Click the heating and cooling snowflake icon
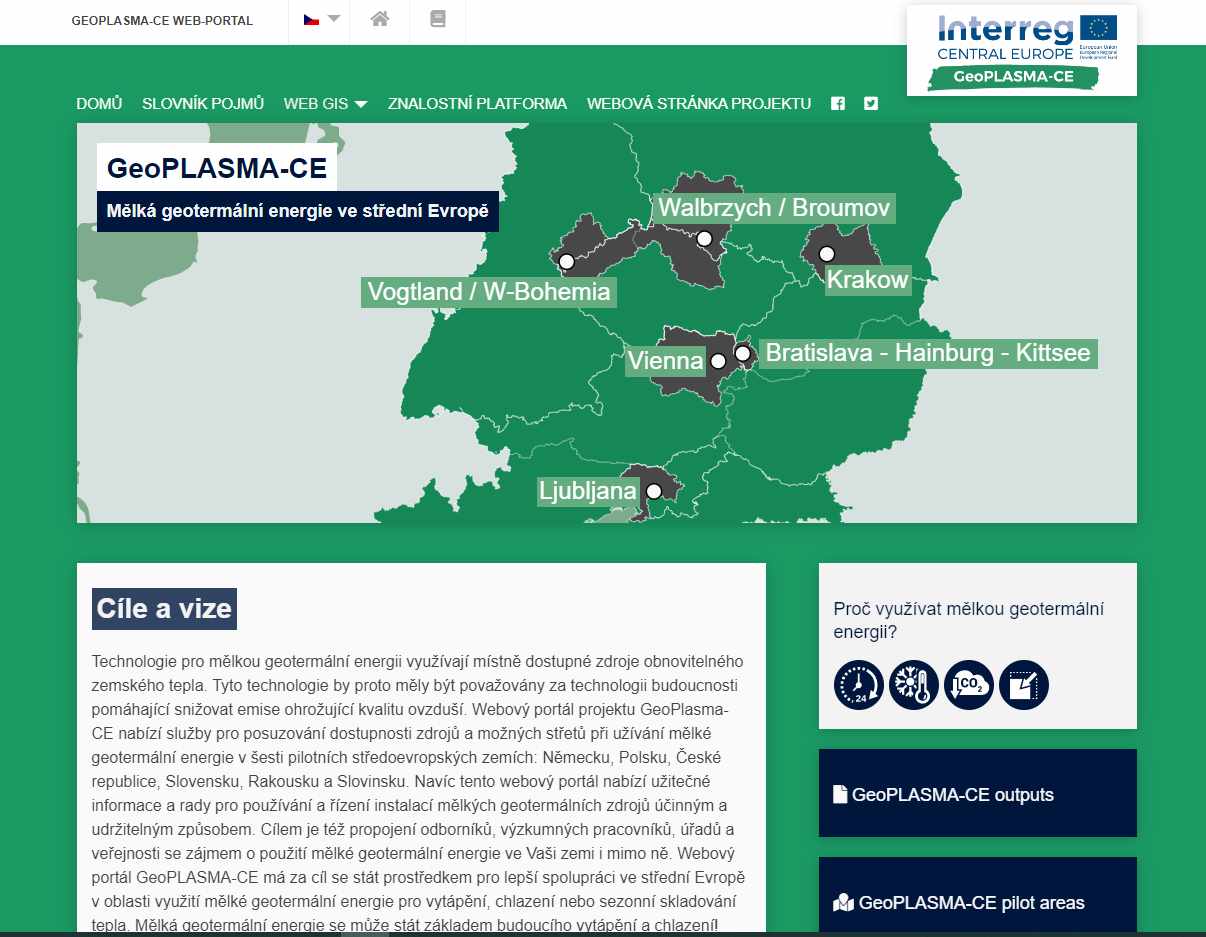 pyautogui.click(x=914, y=685)
